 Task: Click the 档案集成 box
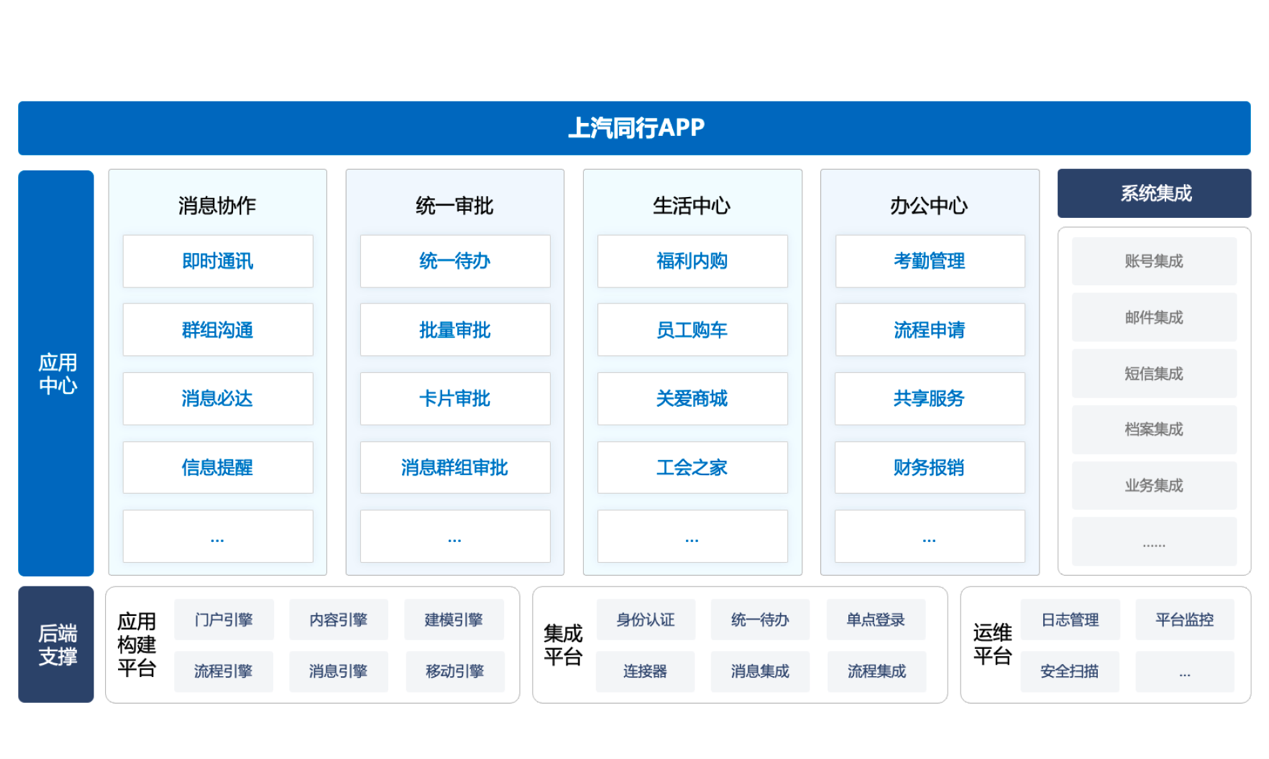pyautogui.click(x=1154, y=430)
